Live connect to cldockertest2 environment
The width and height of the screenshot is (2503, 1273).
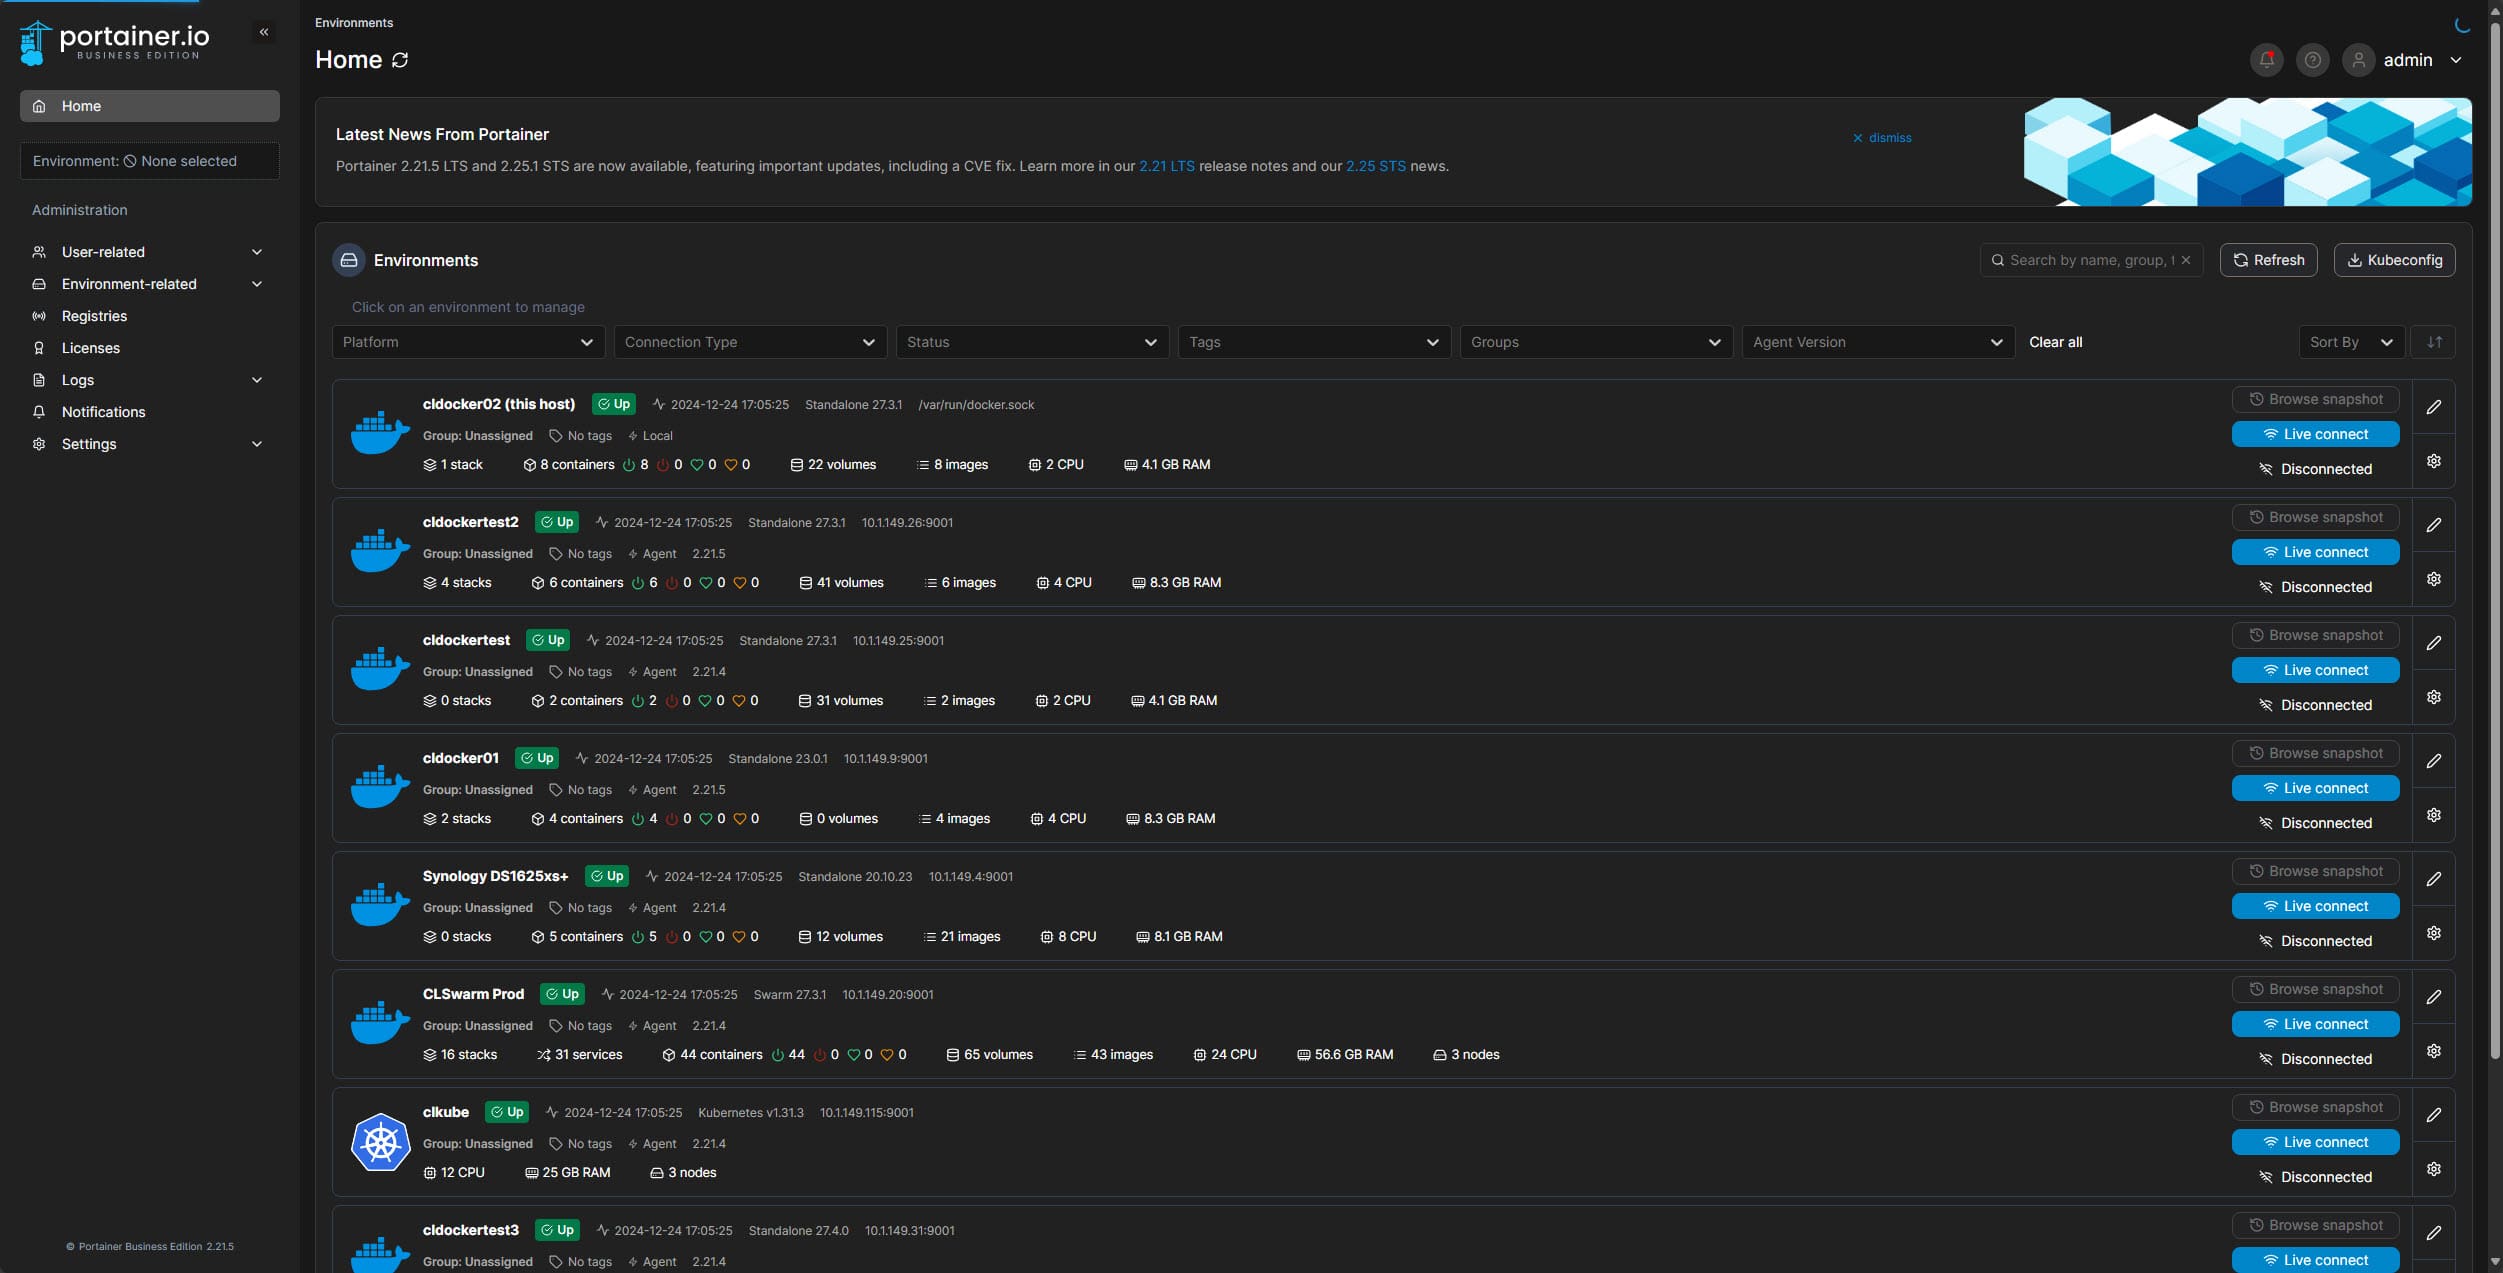[2315, 552]
